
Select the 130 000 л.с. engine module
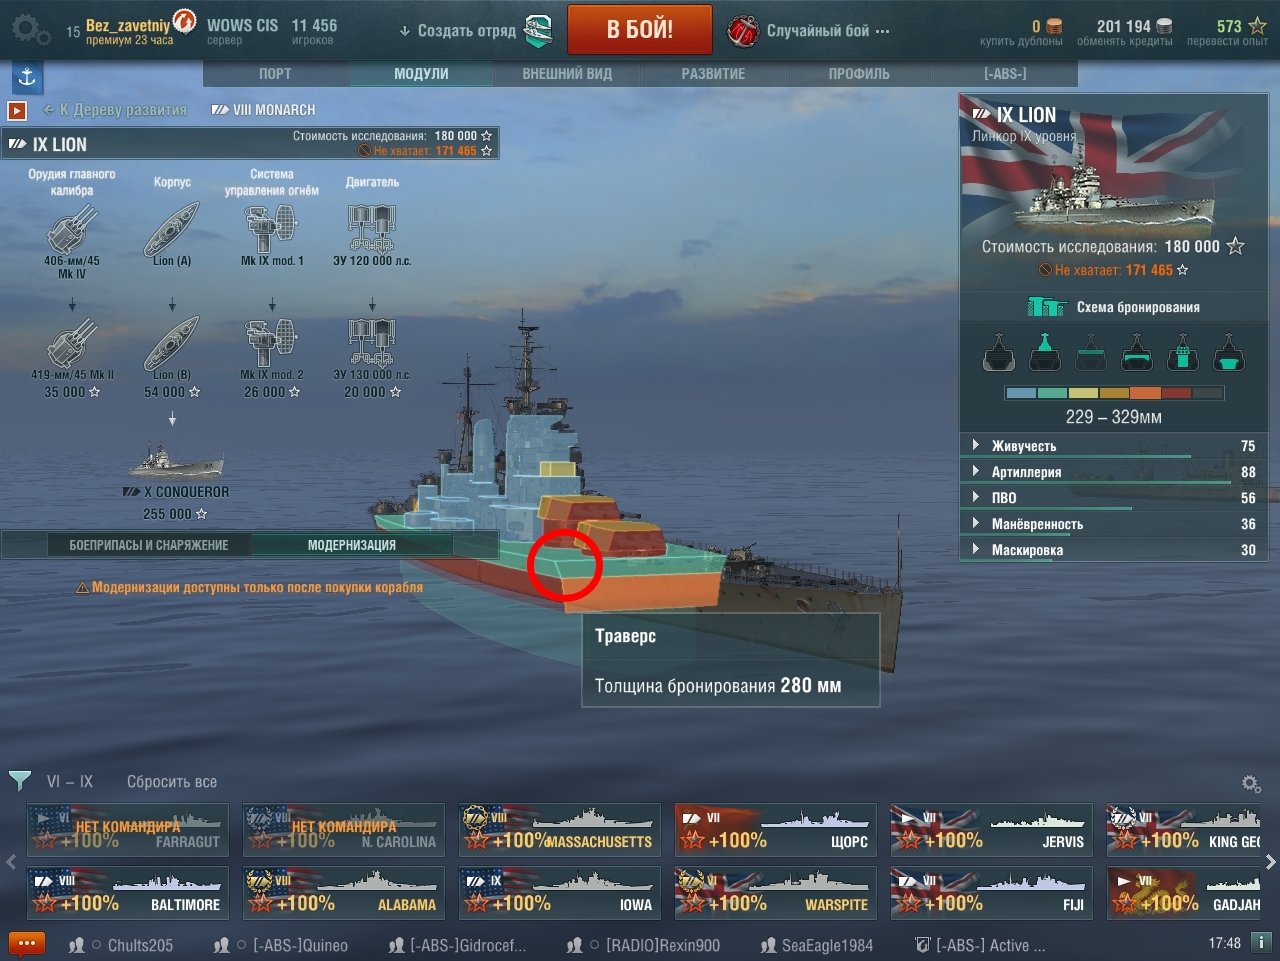(x=372, y=357)
